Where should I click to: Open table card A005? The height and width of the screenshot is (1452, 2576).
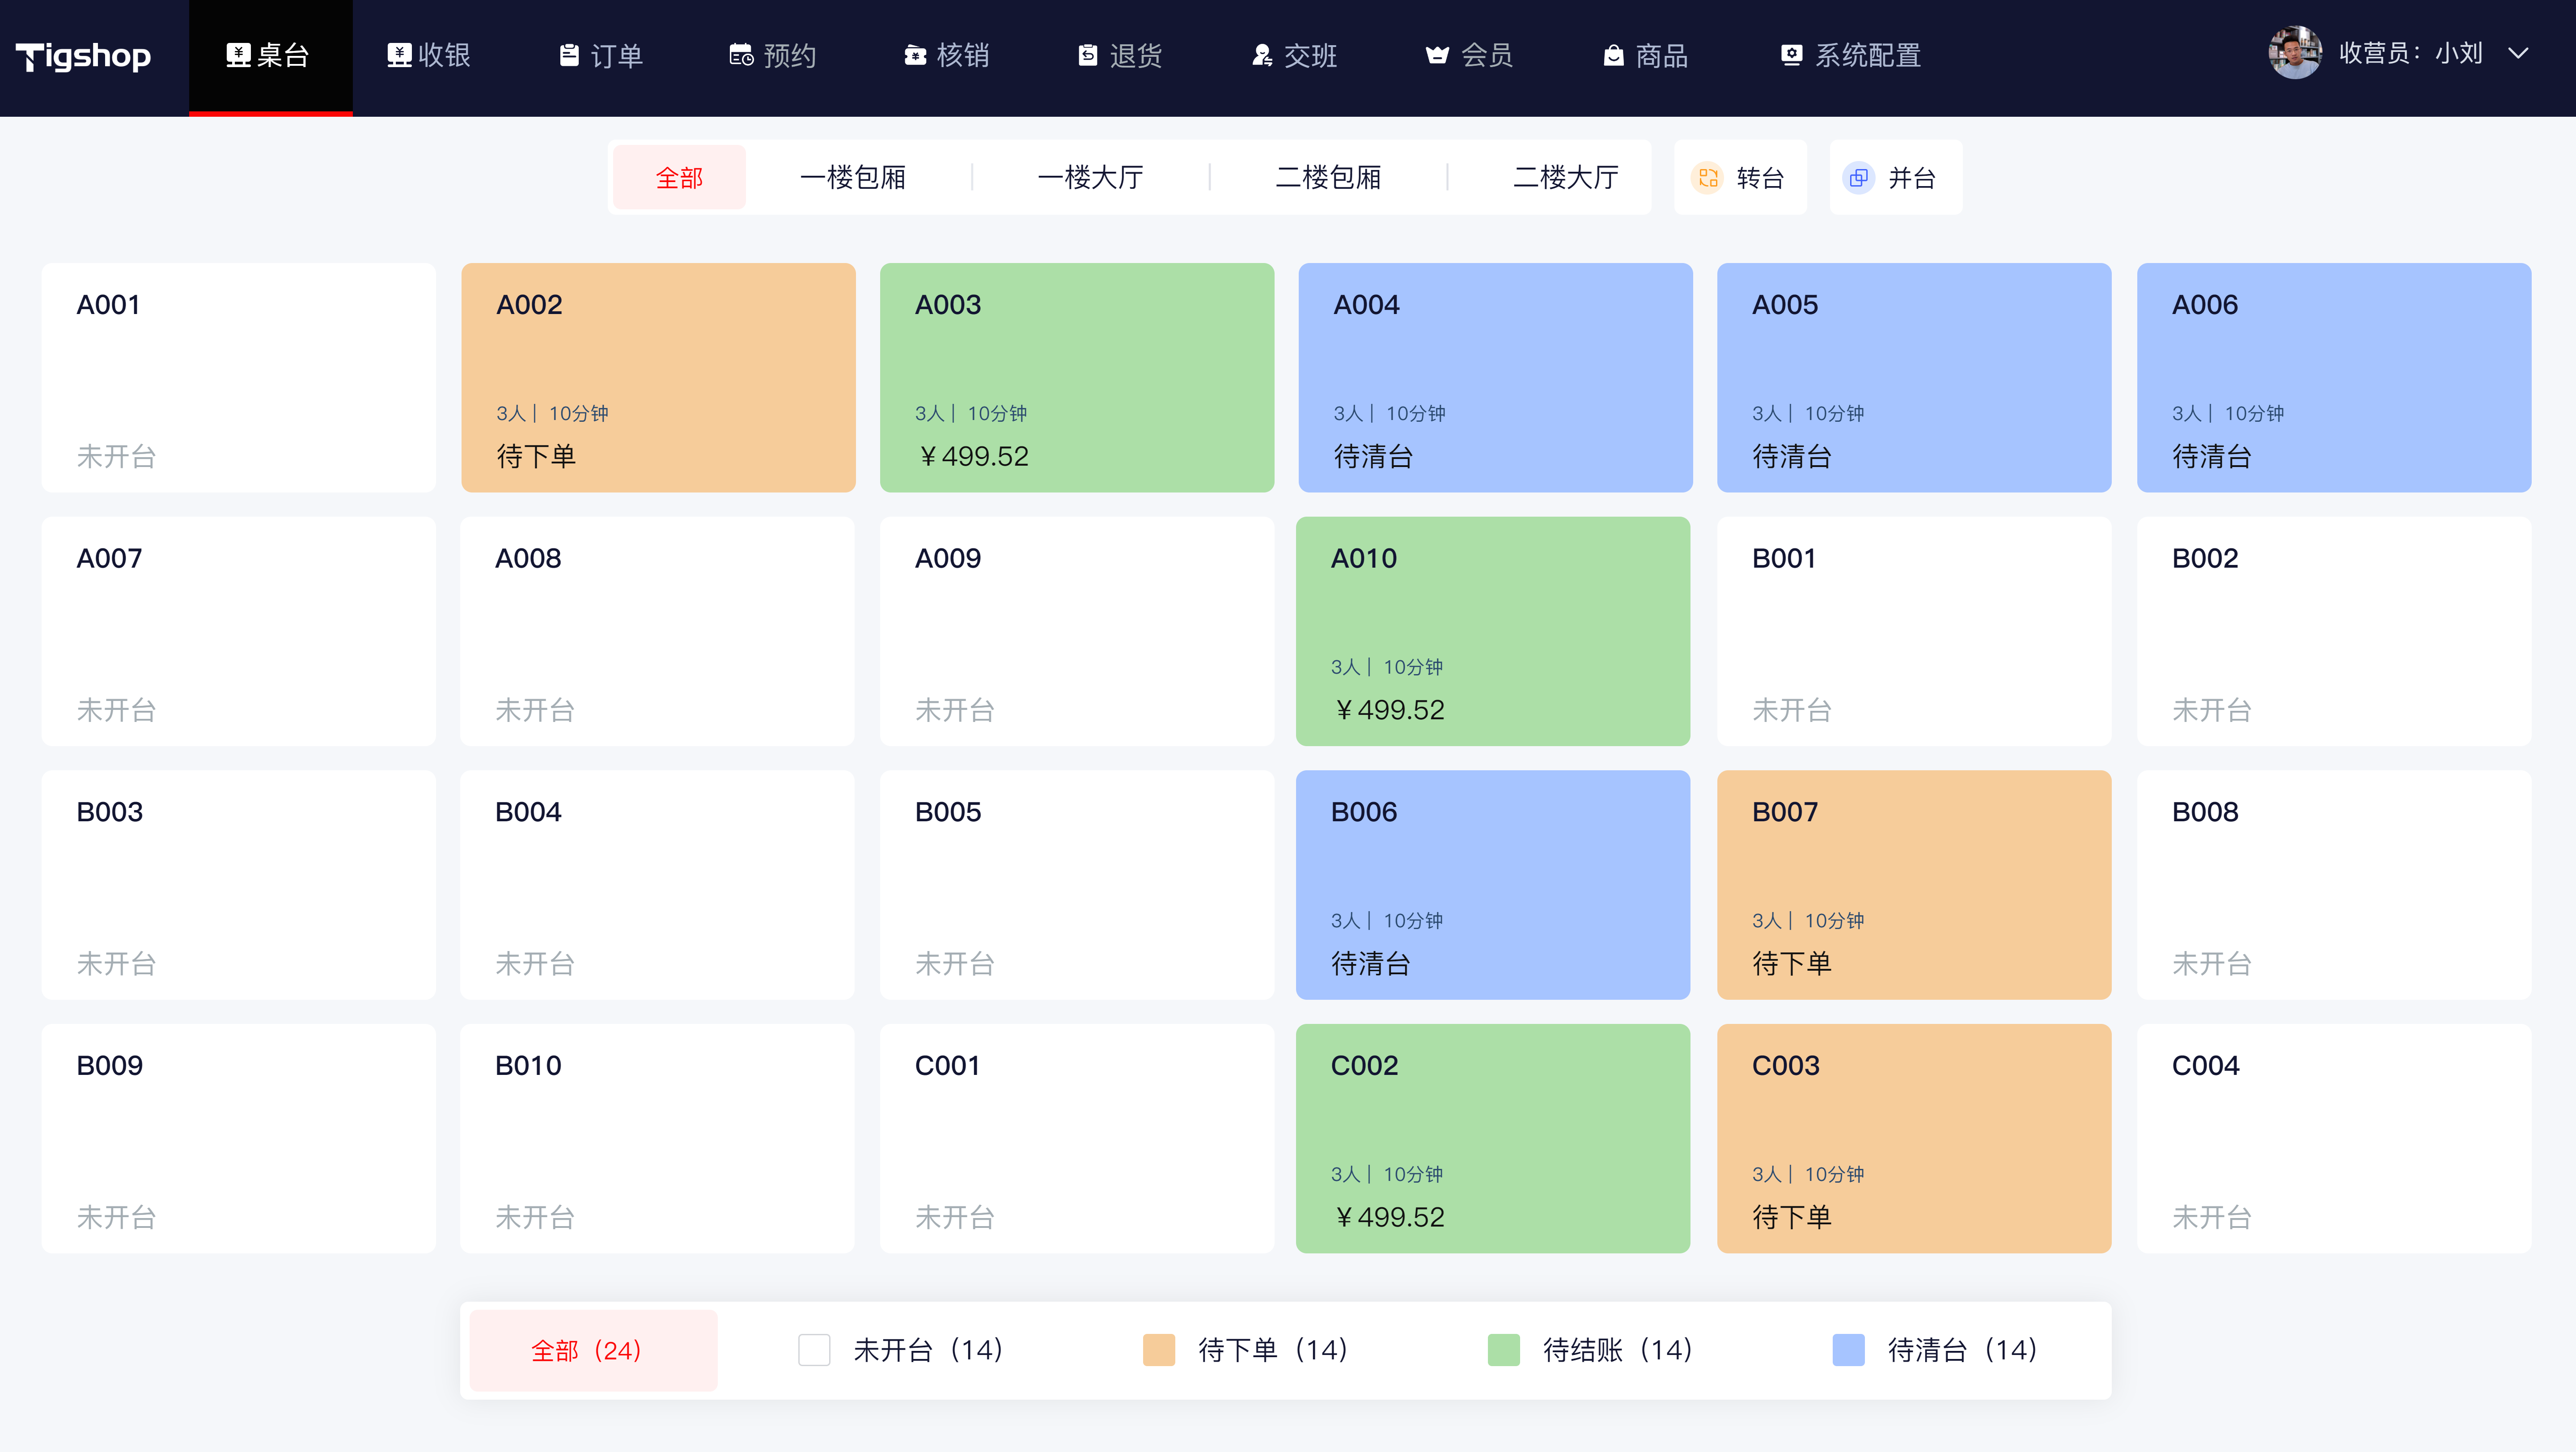point(1914,378)
